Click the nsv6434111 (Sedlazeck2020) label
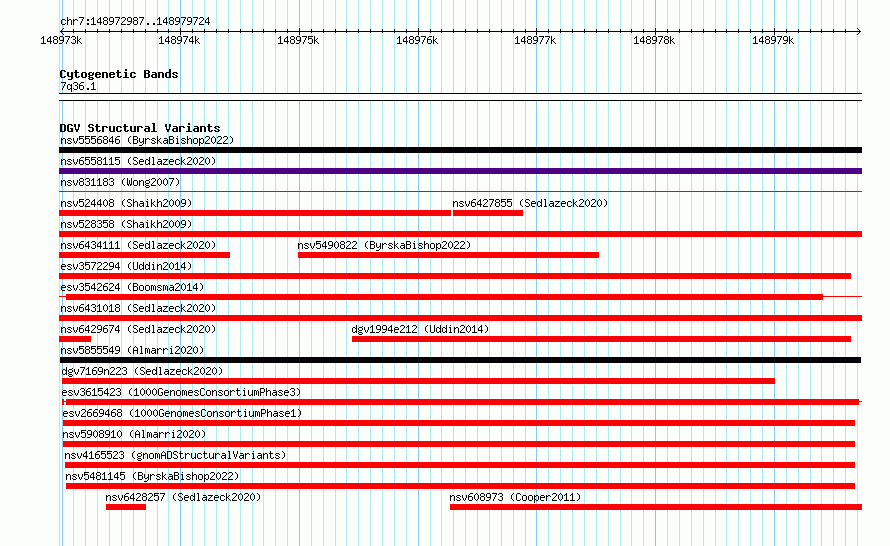 (138, 245)
